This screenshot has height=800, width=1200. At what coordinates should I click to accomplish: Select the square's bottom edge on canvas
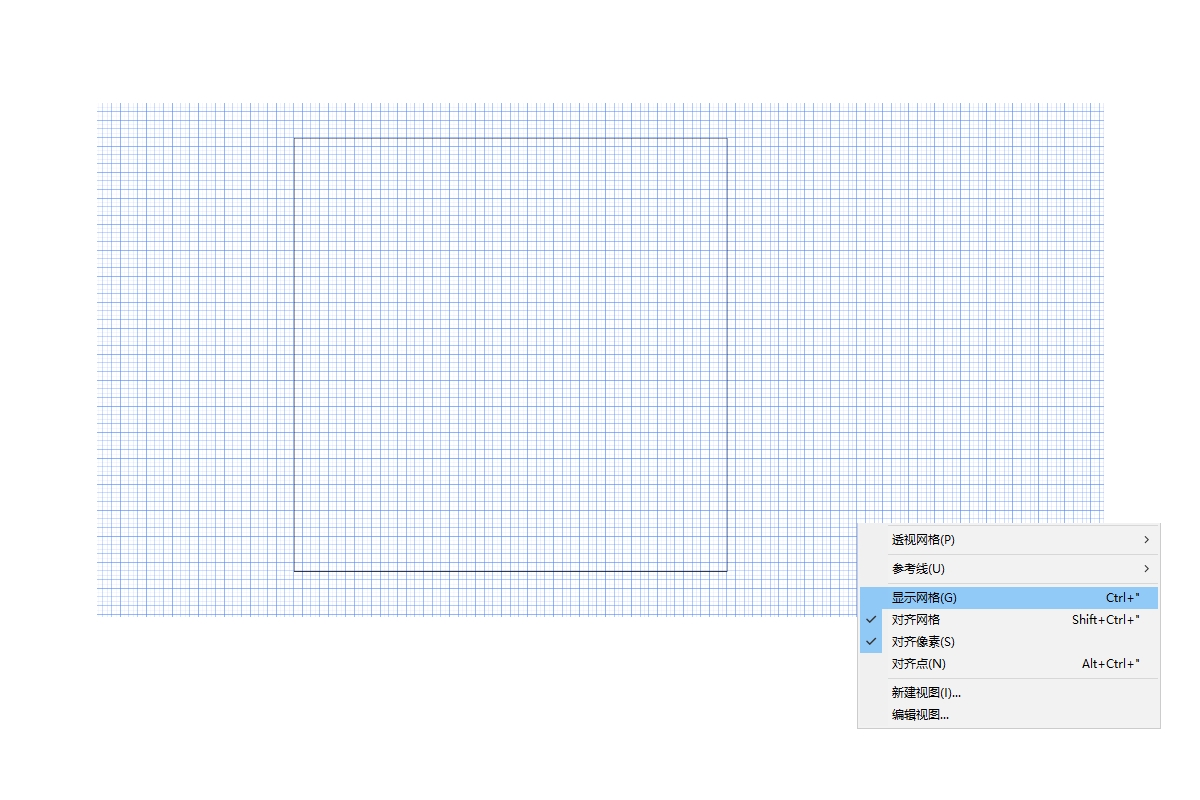point(510,571)
